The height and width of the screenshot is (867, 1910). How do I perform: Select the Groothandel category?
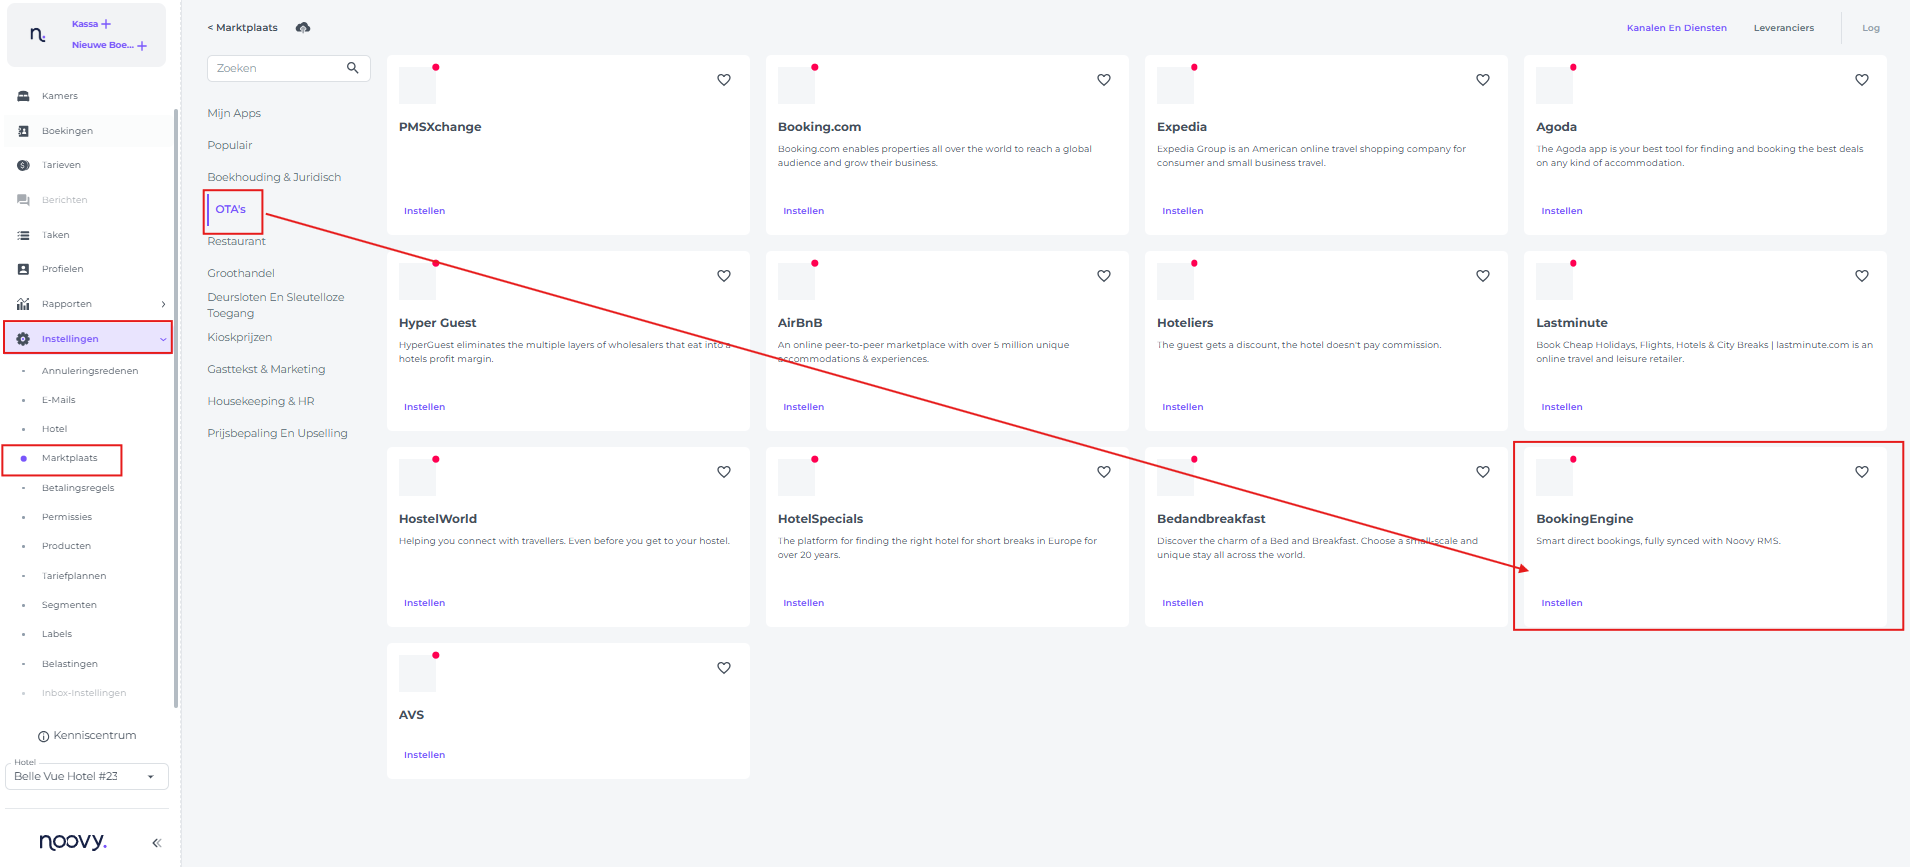point(241,273)
